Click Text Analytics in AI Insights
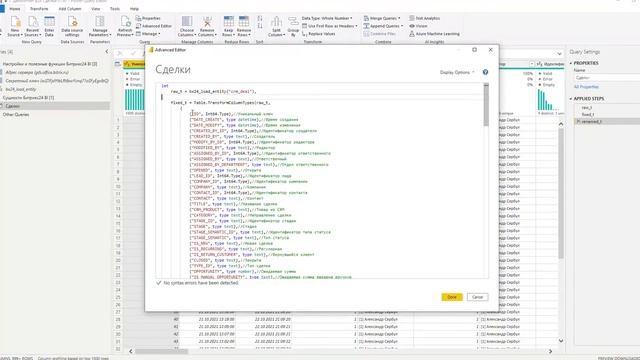 (x=424, y=18)
